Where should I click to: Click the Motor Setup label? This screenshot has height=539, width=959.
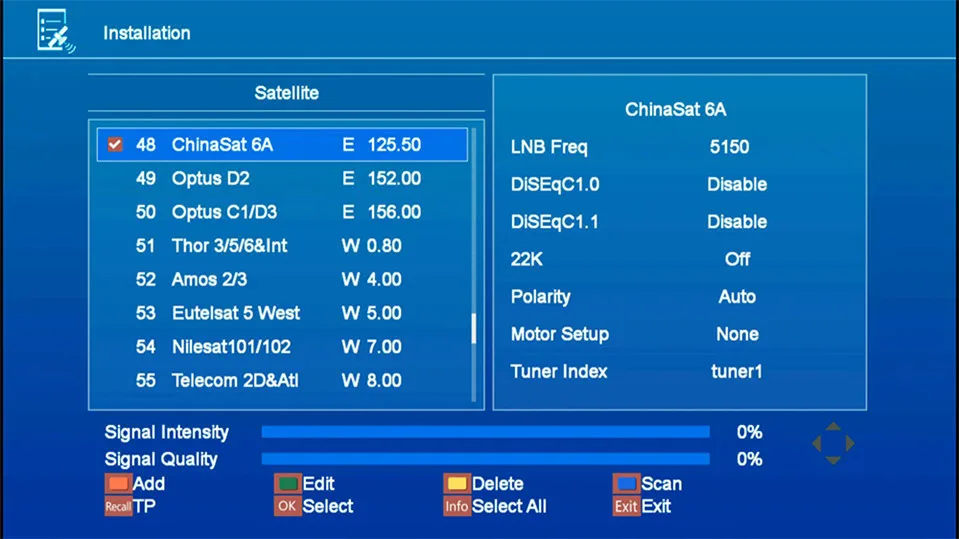tap(560, 334)
